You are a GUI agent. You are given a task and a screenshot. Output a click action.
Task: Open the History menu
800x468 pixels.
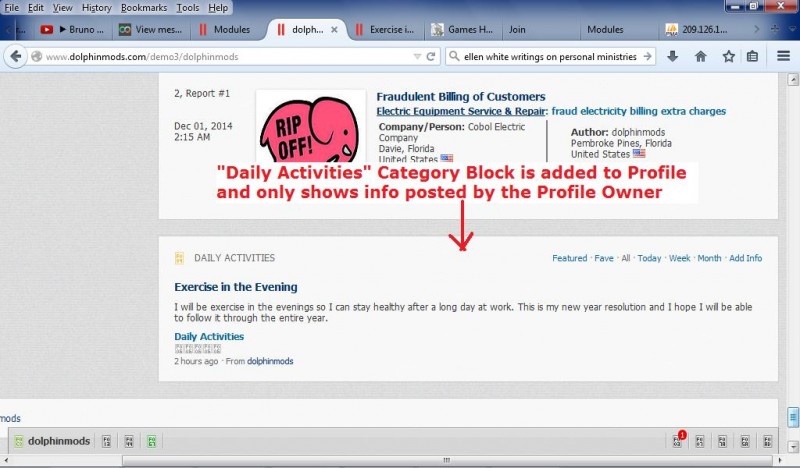coord(96,8)
